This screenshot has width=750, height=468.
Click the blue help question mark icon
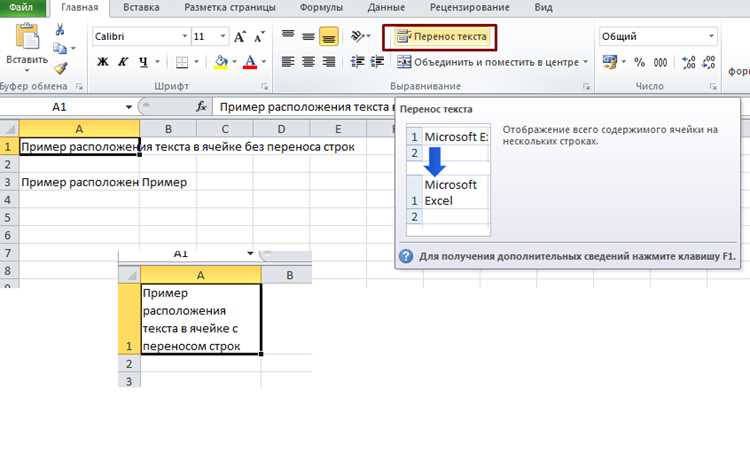[406, 256]
